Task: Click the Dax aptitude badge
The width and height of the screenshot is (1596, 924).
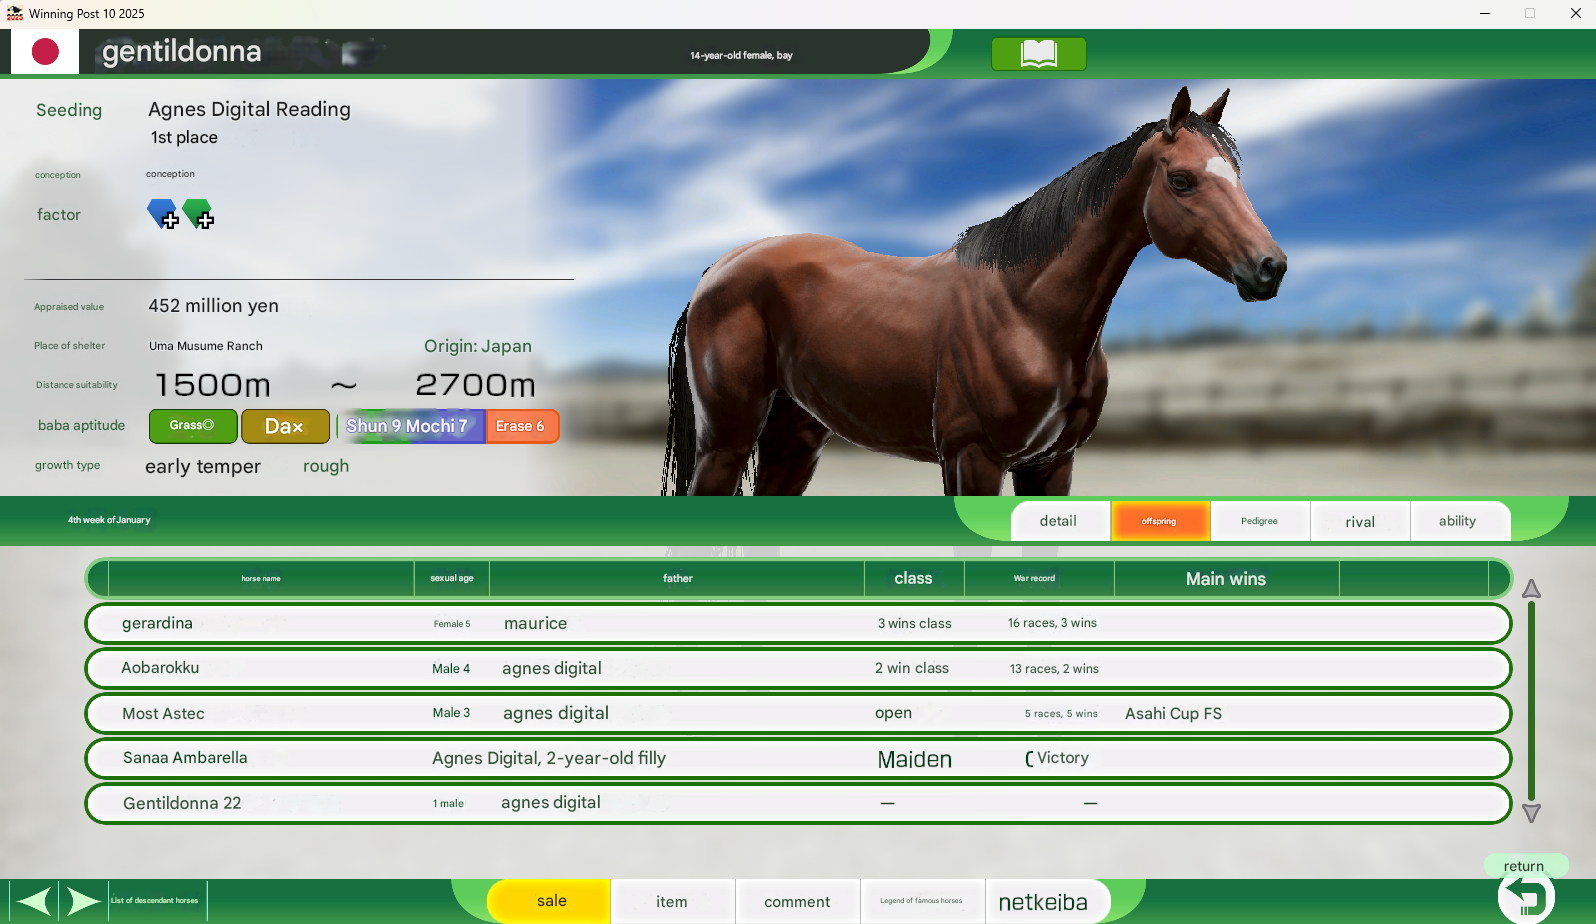Action: point(285,426)
